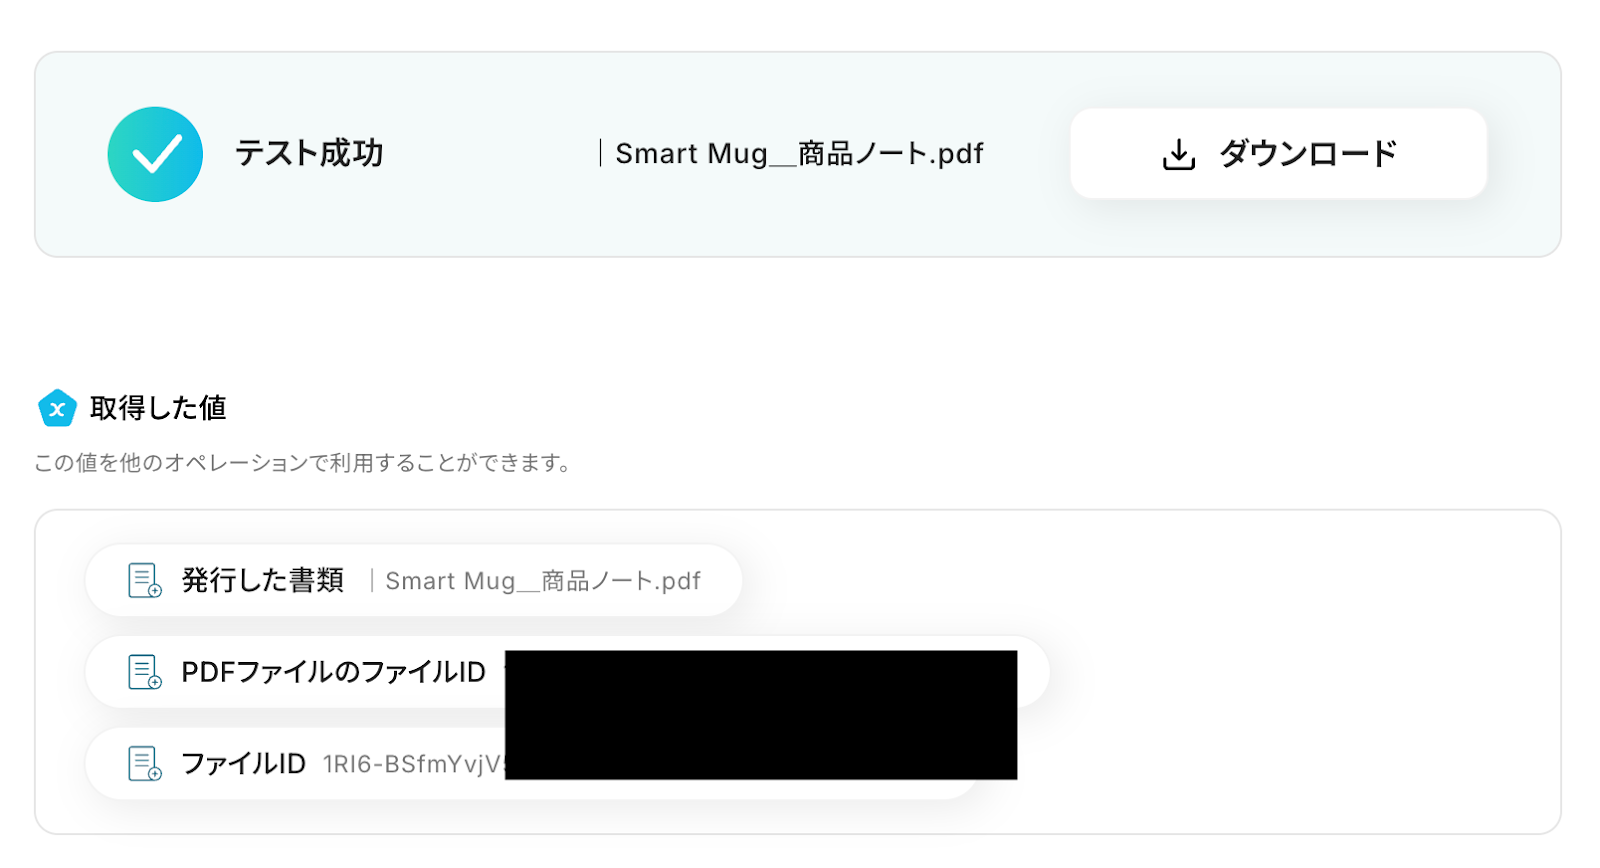Click the document icon beside PDFファイルのファイルID
Viewport: 1600px width, 868px height.
tap(145, 672)
